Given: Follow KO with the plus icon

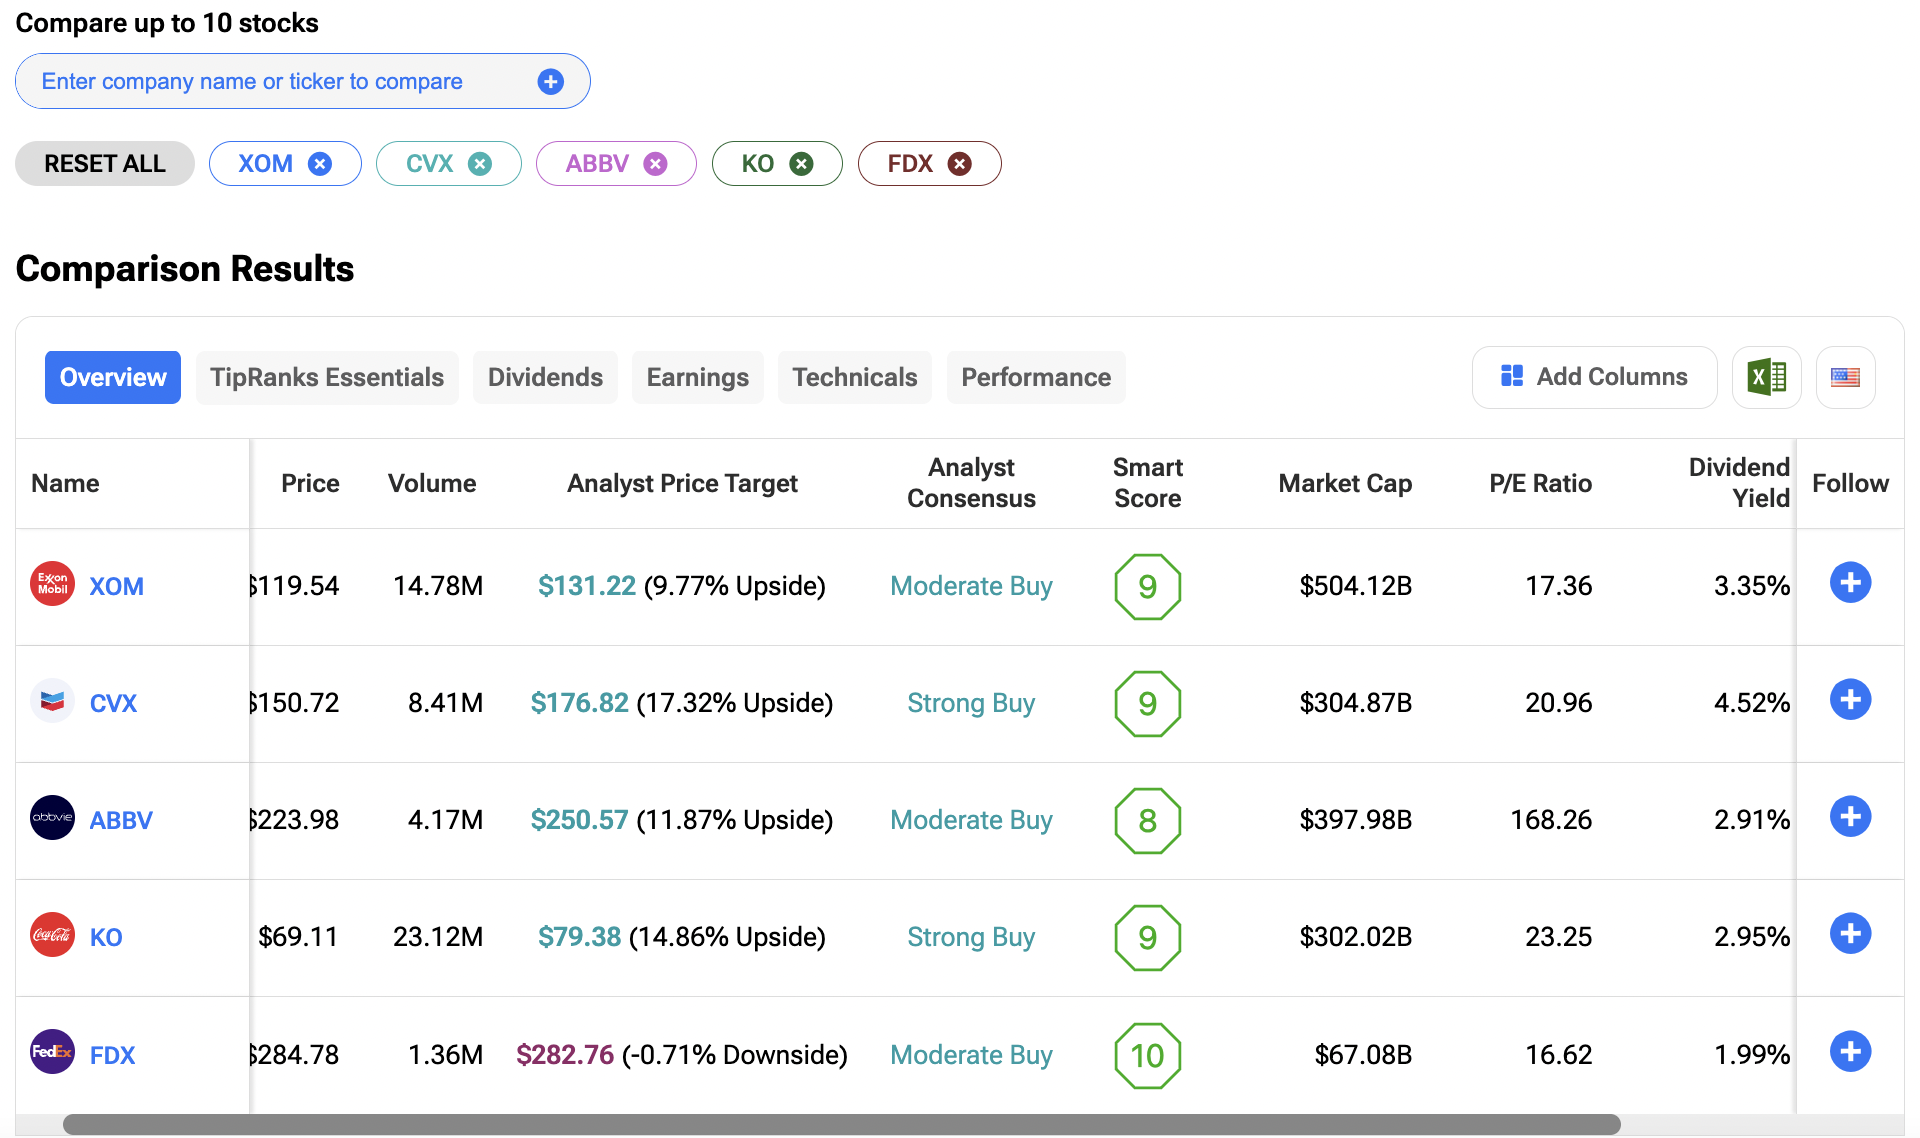Looking at the screenshot, I should click(1850, 934).
